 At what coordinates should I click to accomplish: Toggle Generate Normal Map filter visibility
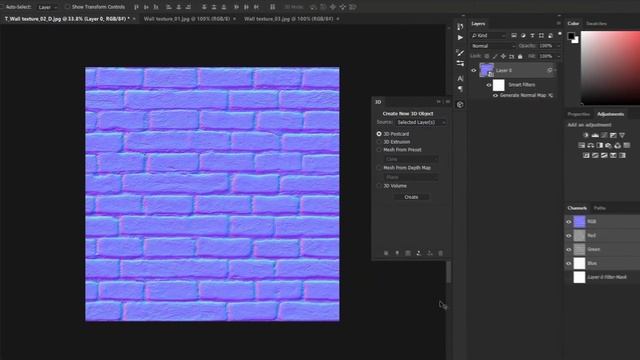tap(495, 96)
